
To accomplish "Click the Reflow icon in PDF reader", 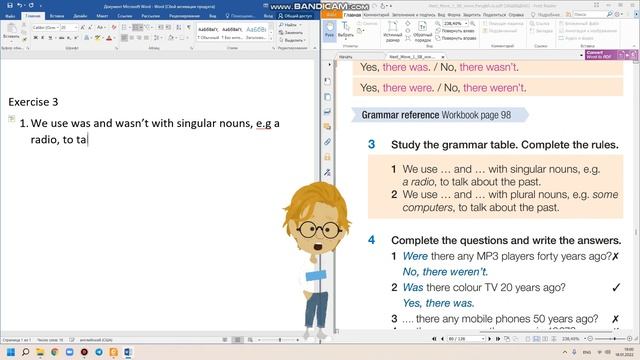I will click(x=422, y=31).
